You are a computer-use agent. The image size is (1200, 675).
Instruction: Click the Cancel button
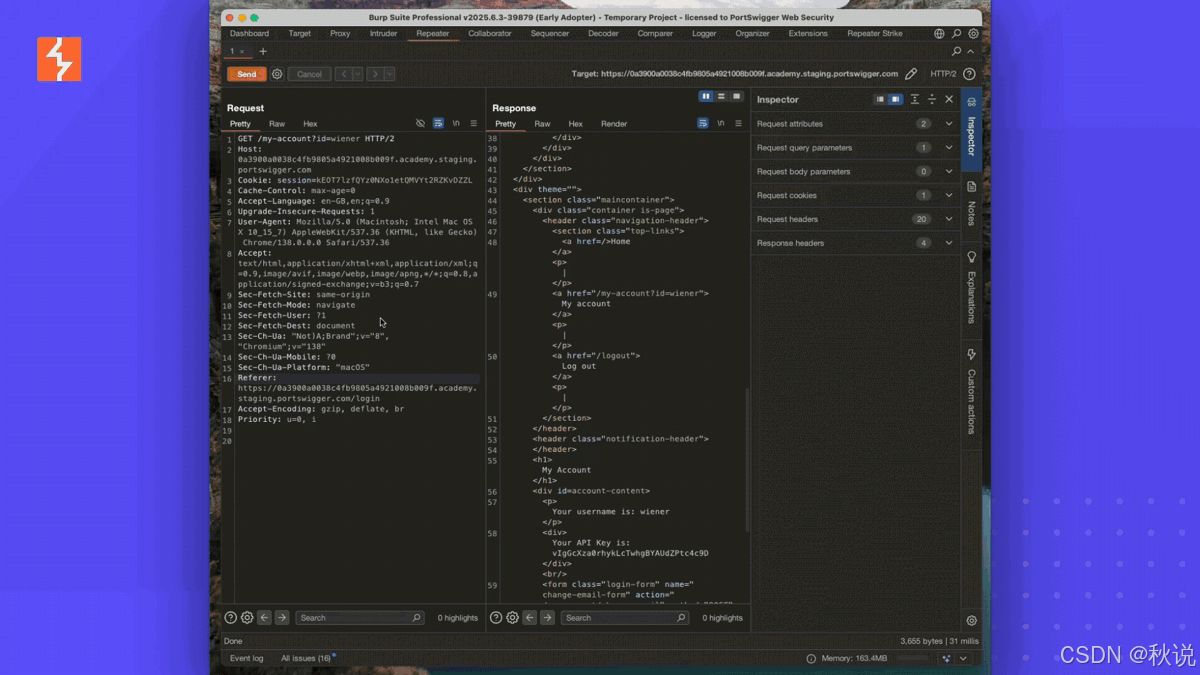[x=310, y=74]
